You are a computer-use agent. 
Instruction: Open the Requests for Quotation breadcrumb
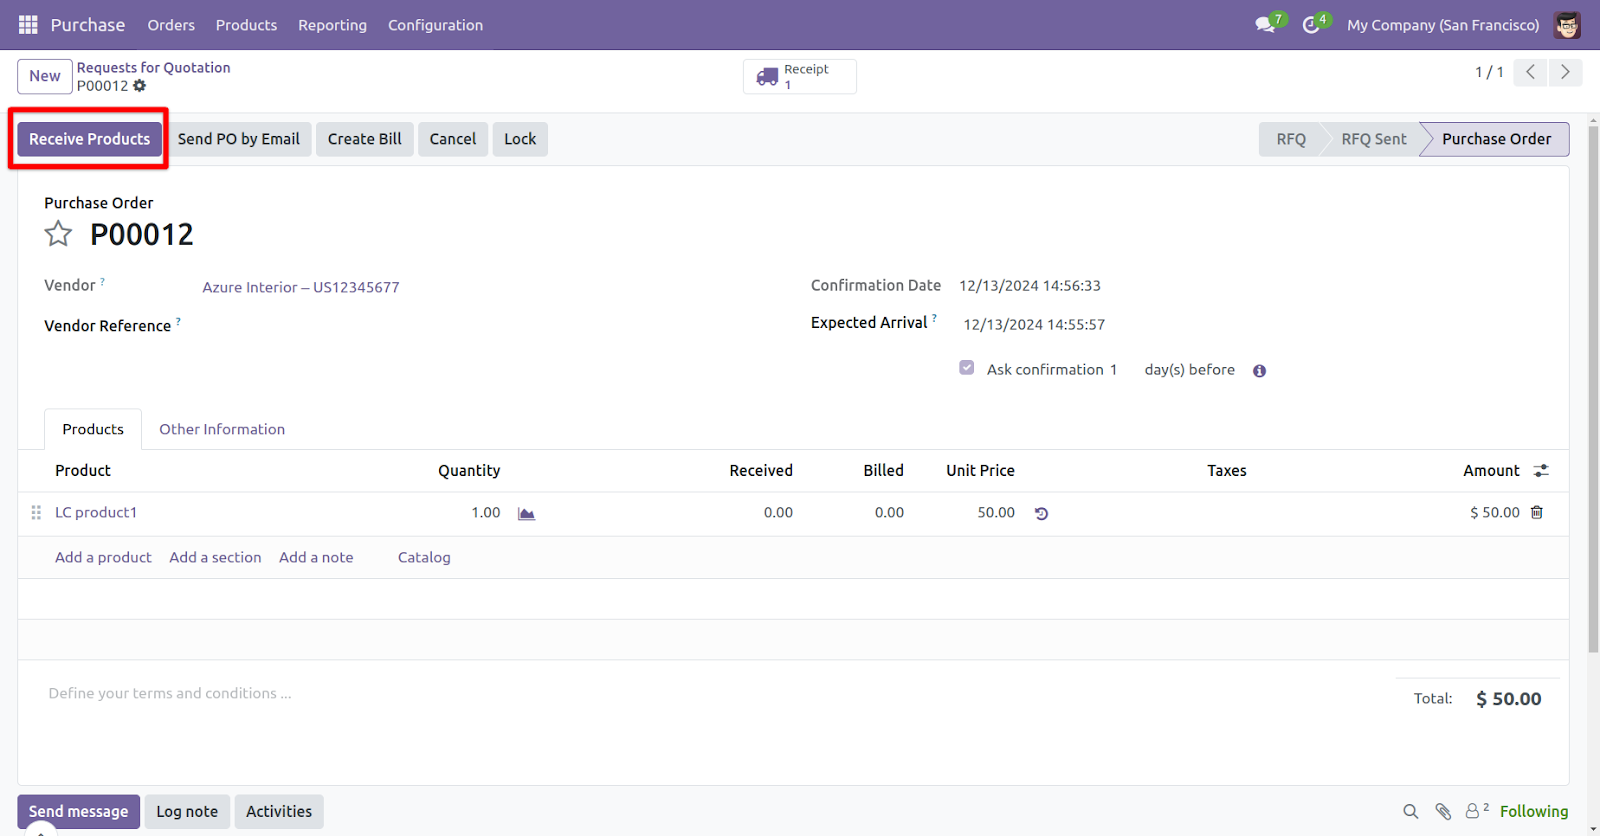pos(154,68)
